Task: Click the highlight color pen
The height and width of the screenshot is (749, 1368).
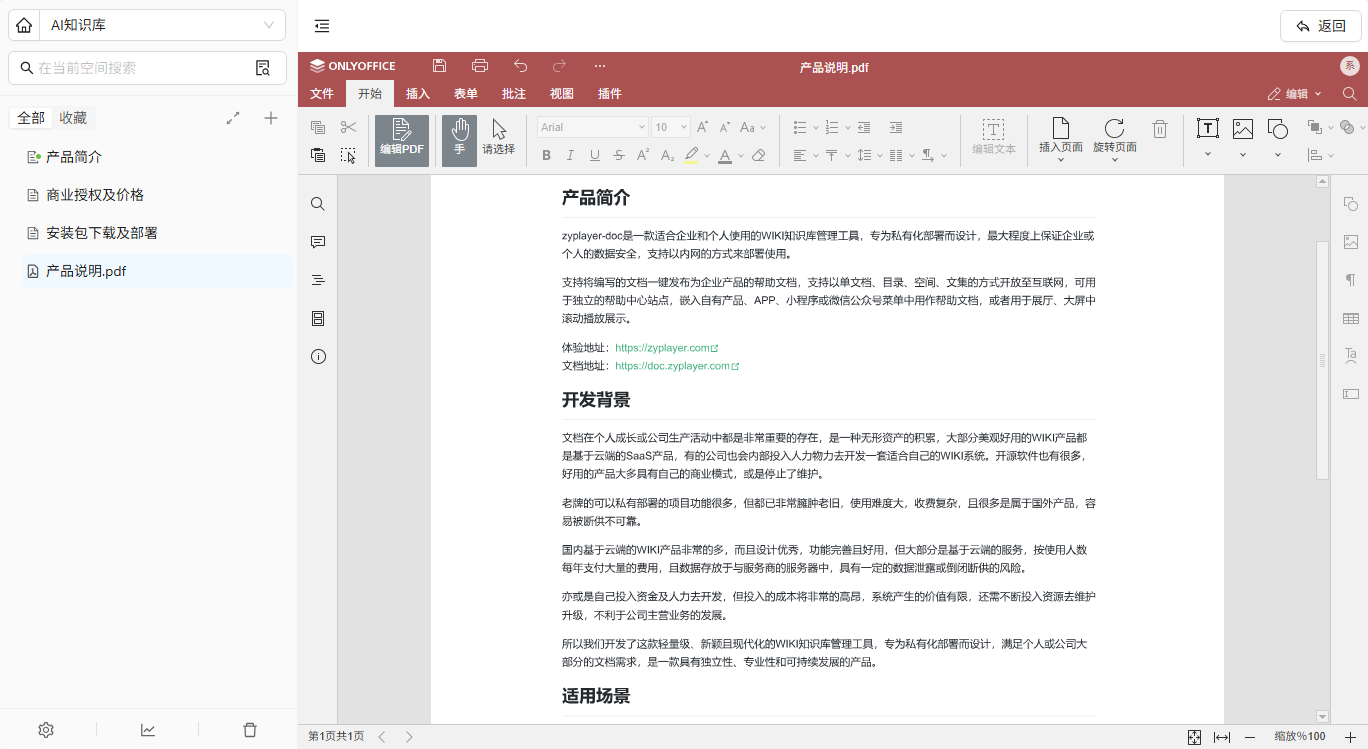Action: coord(692,155)
